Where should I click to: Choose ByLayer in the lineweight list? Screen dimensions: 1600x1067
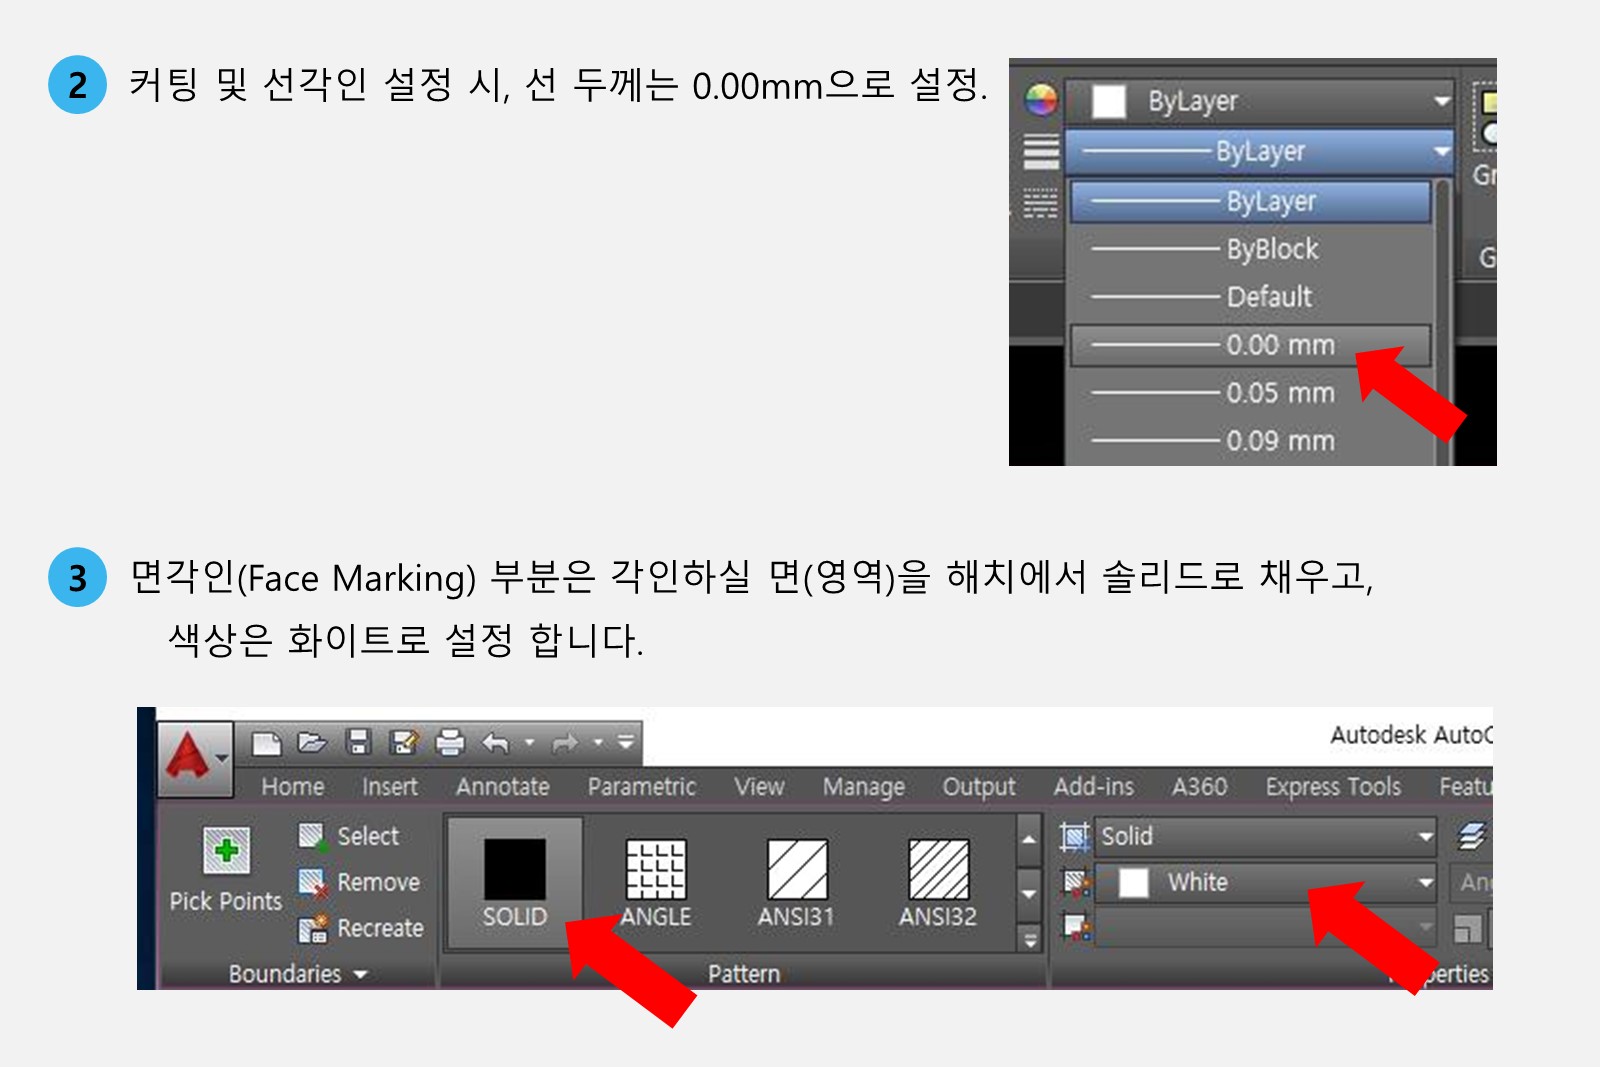[x=1251, y=201]
